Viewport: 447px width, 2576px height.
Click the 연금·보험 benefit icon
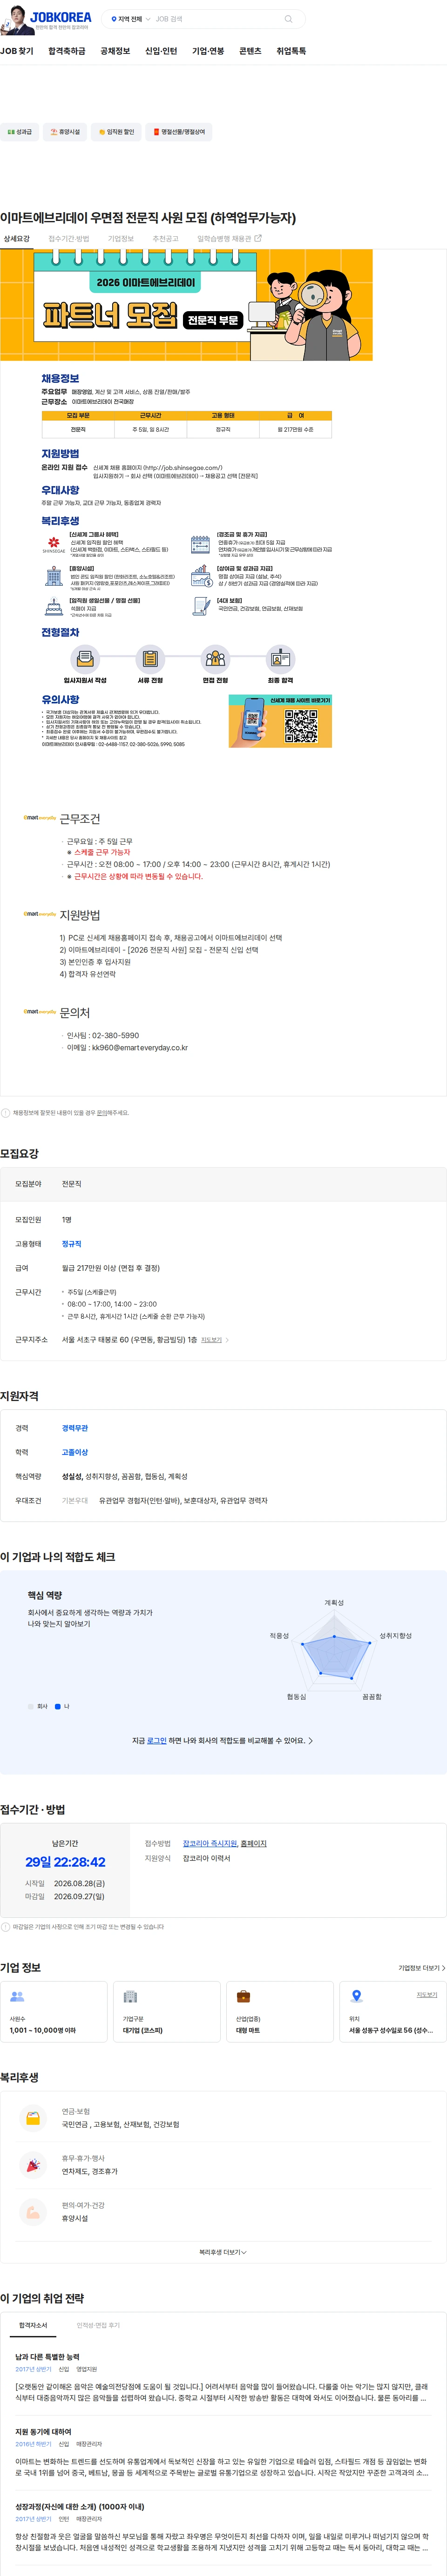[33, 2118]
